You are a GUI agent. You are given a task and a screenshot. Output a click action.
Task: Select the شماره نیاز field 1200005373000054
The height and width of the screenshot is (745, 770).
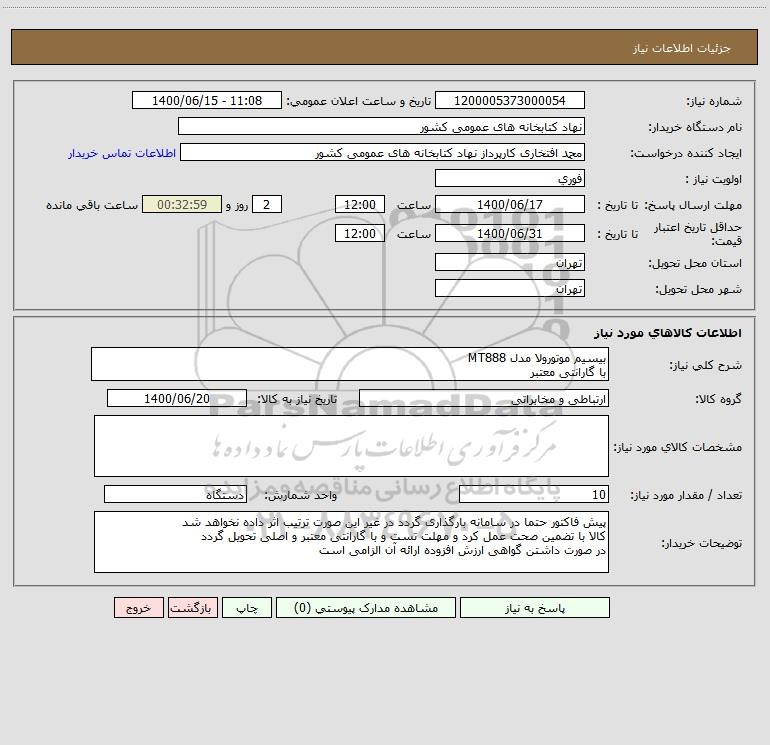pos(510,100)
